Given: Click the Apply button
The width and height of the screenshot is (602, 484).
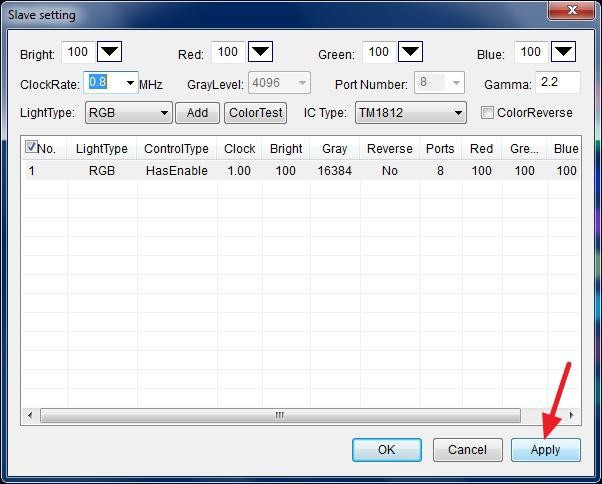Looking at the screenshot, I should pyautogui.click(x=545, y=450).
